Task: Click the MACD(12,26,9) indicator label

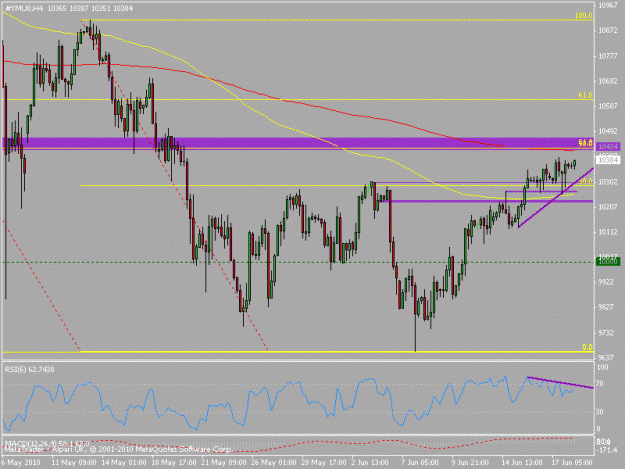Action: pos(47,443)
